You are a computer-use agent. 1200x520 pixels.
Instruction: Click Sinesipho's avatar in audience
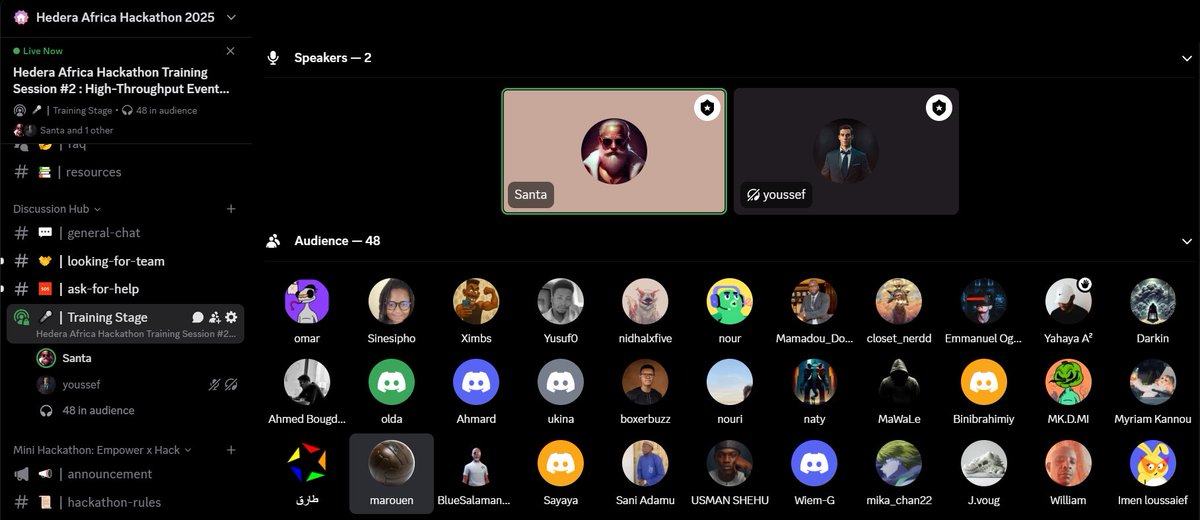[x=392, y=301]
